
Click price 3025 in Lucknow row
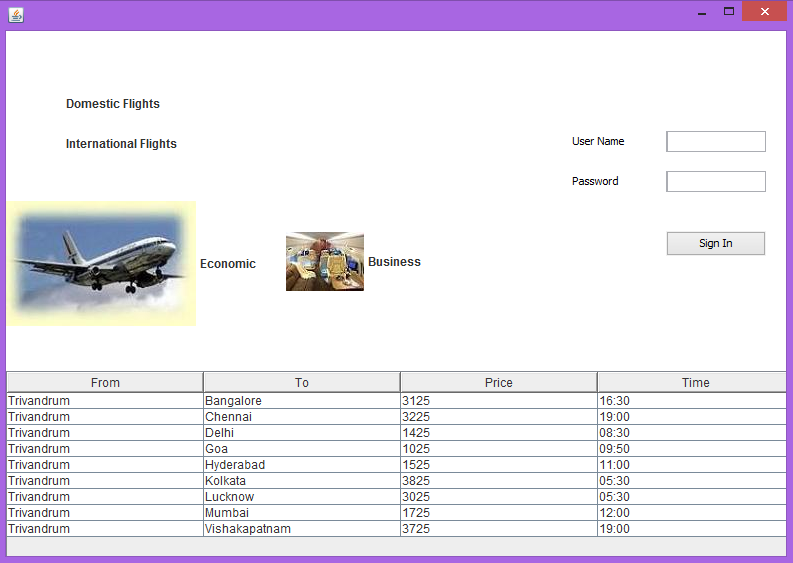coord(499,497)
